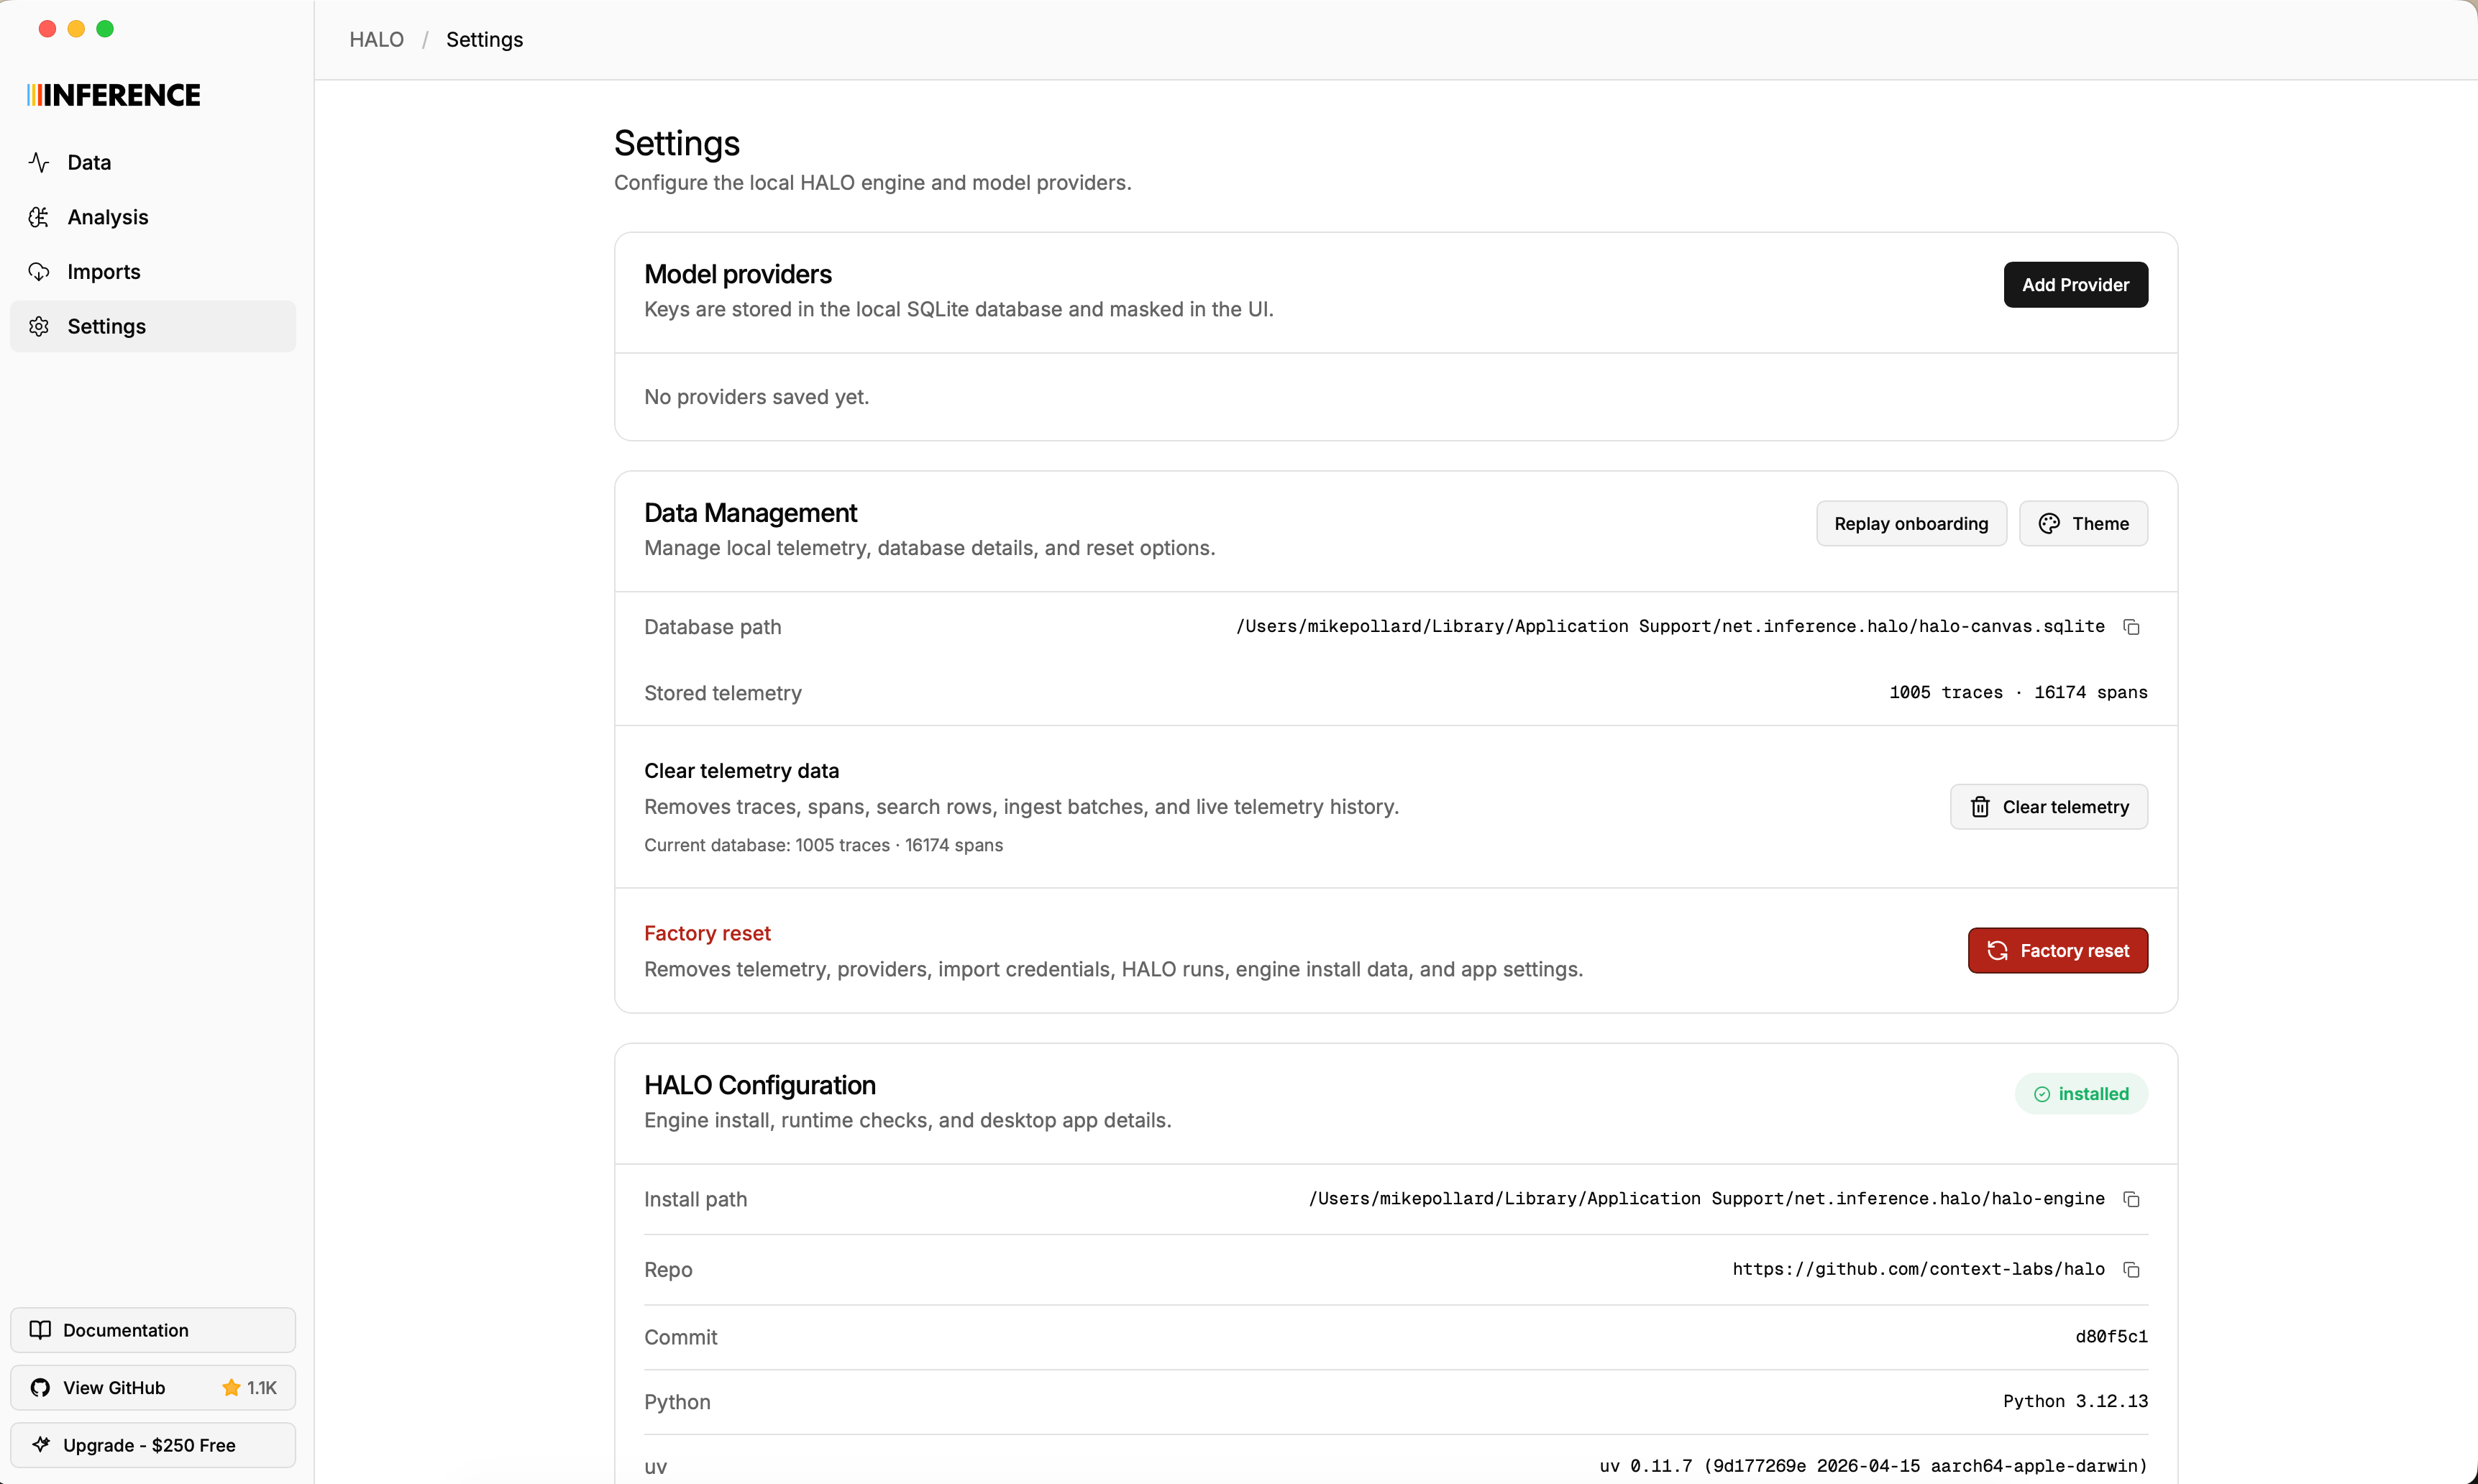The width and height of the screenshot is (2478, 1484).
Task: Click the Factory reset circular arrows icon
Action: point(1997,951)
